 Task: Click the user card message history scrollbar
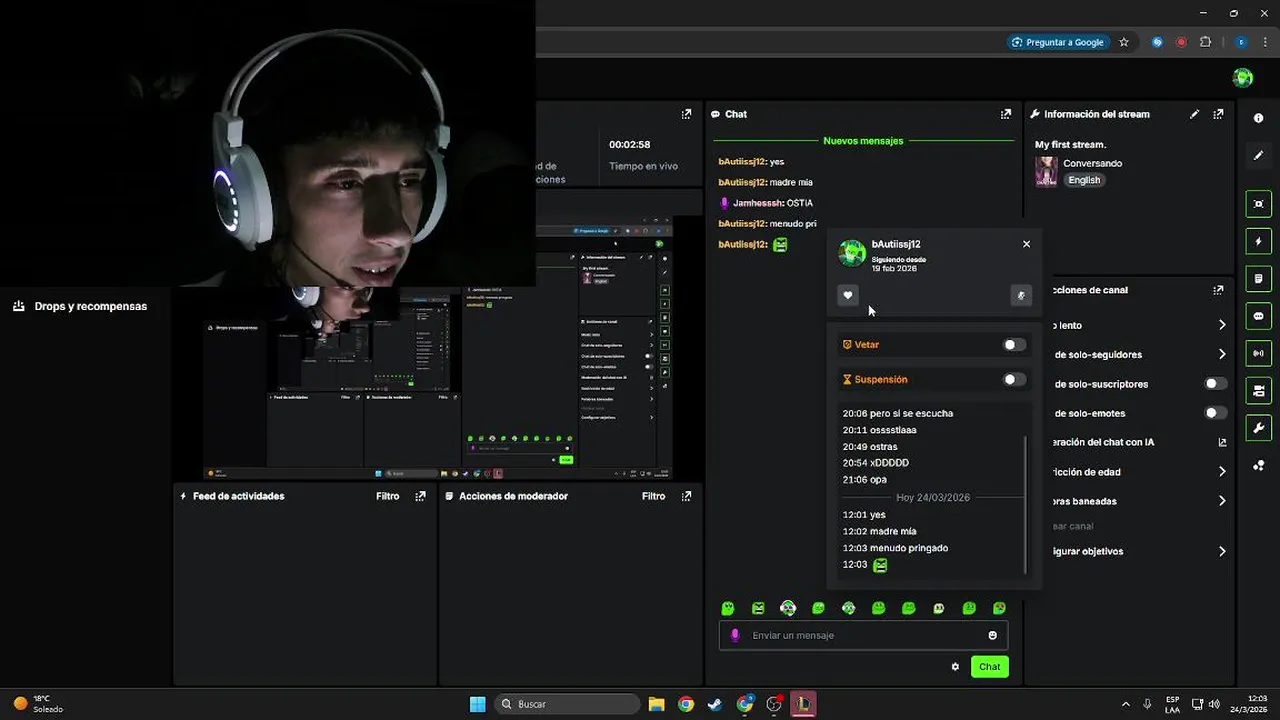1025,505
